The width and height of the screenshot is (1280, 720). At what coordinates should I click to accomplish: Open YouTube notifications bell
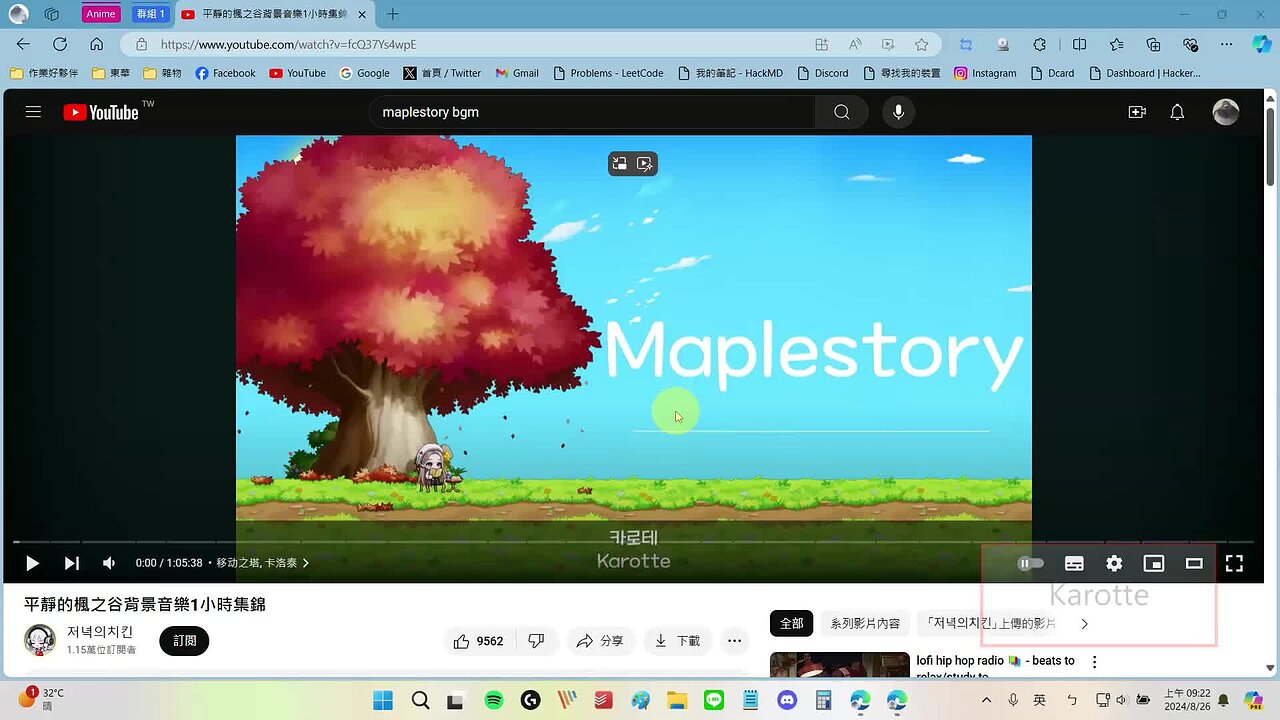[x=1177, y=112]
